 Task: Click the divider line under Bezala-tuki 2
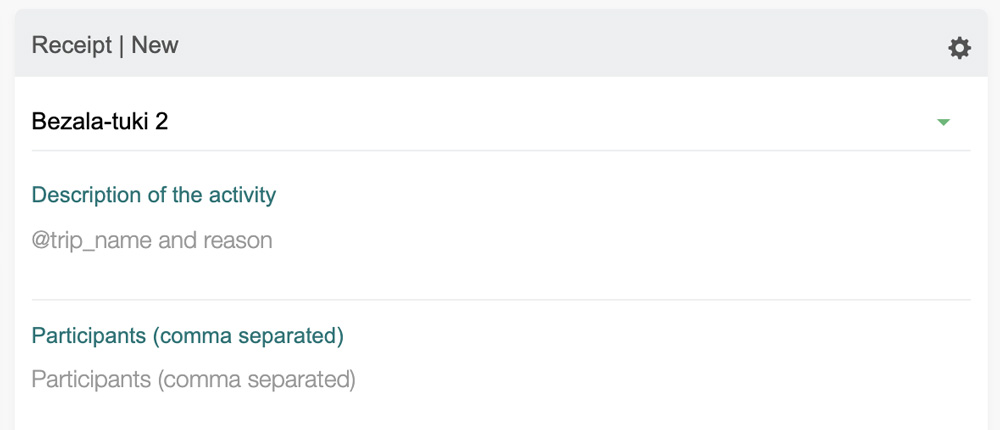(x=500, y=151)
